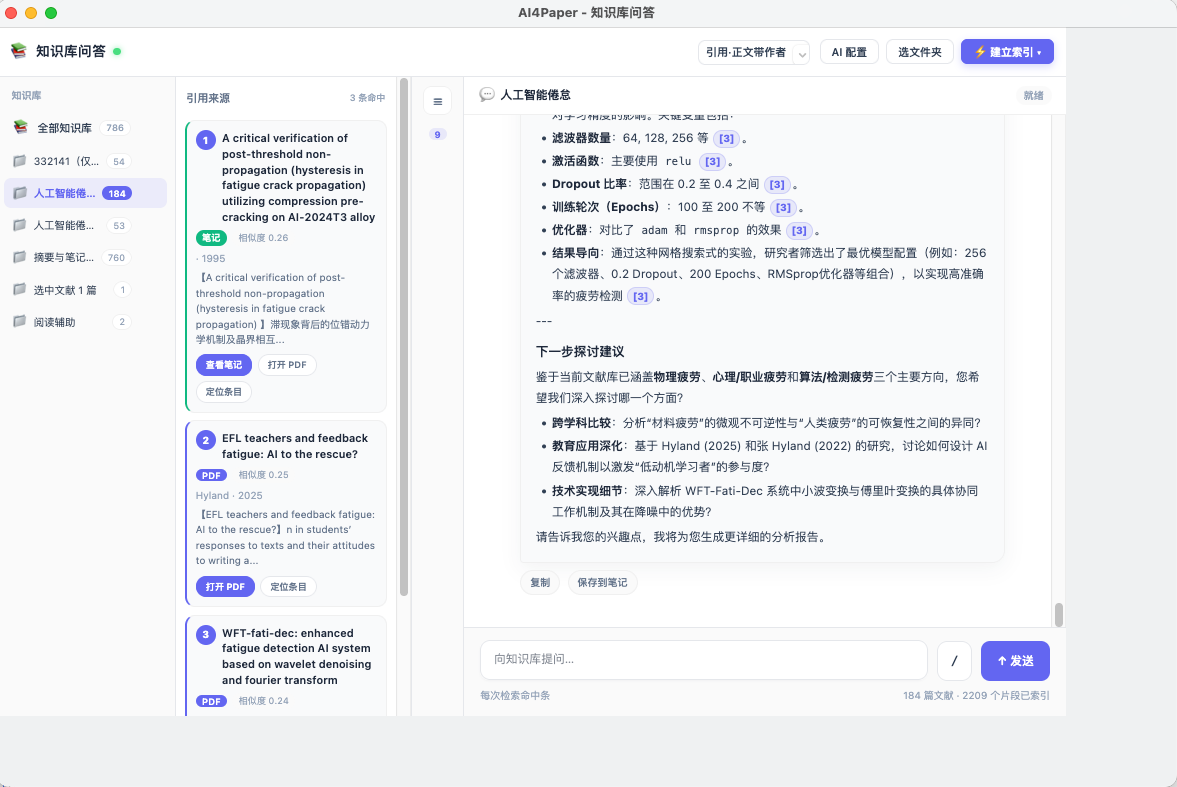Click 打开 PDF on the Hyland 2025 card
The image size is (1177, 787).
coord(225,586)
